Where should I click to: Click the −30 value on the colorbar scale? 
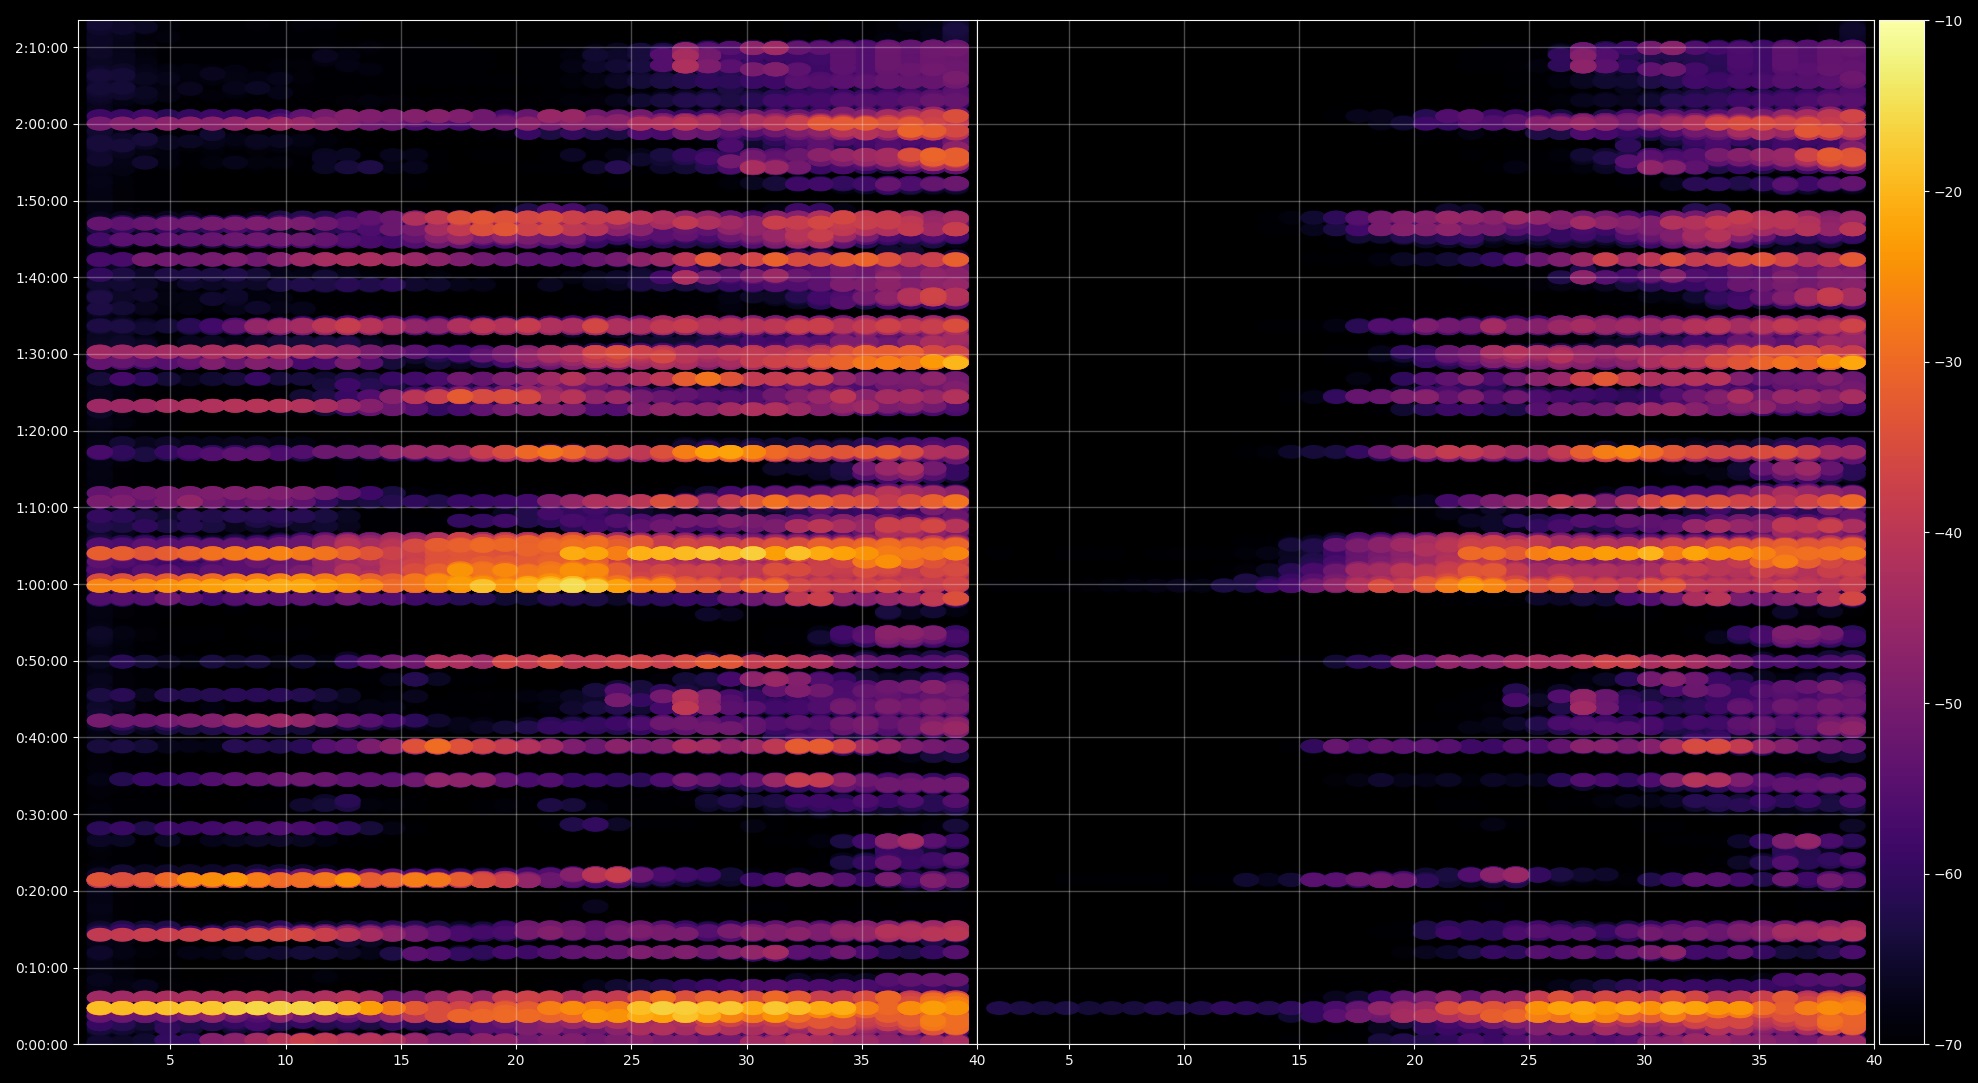pyautogui.click(x=1948, y=362)
